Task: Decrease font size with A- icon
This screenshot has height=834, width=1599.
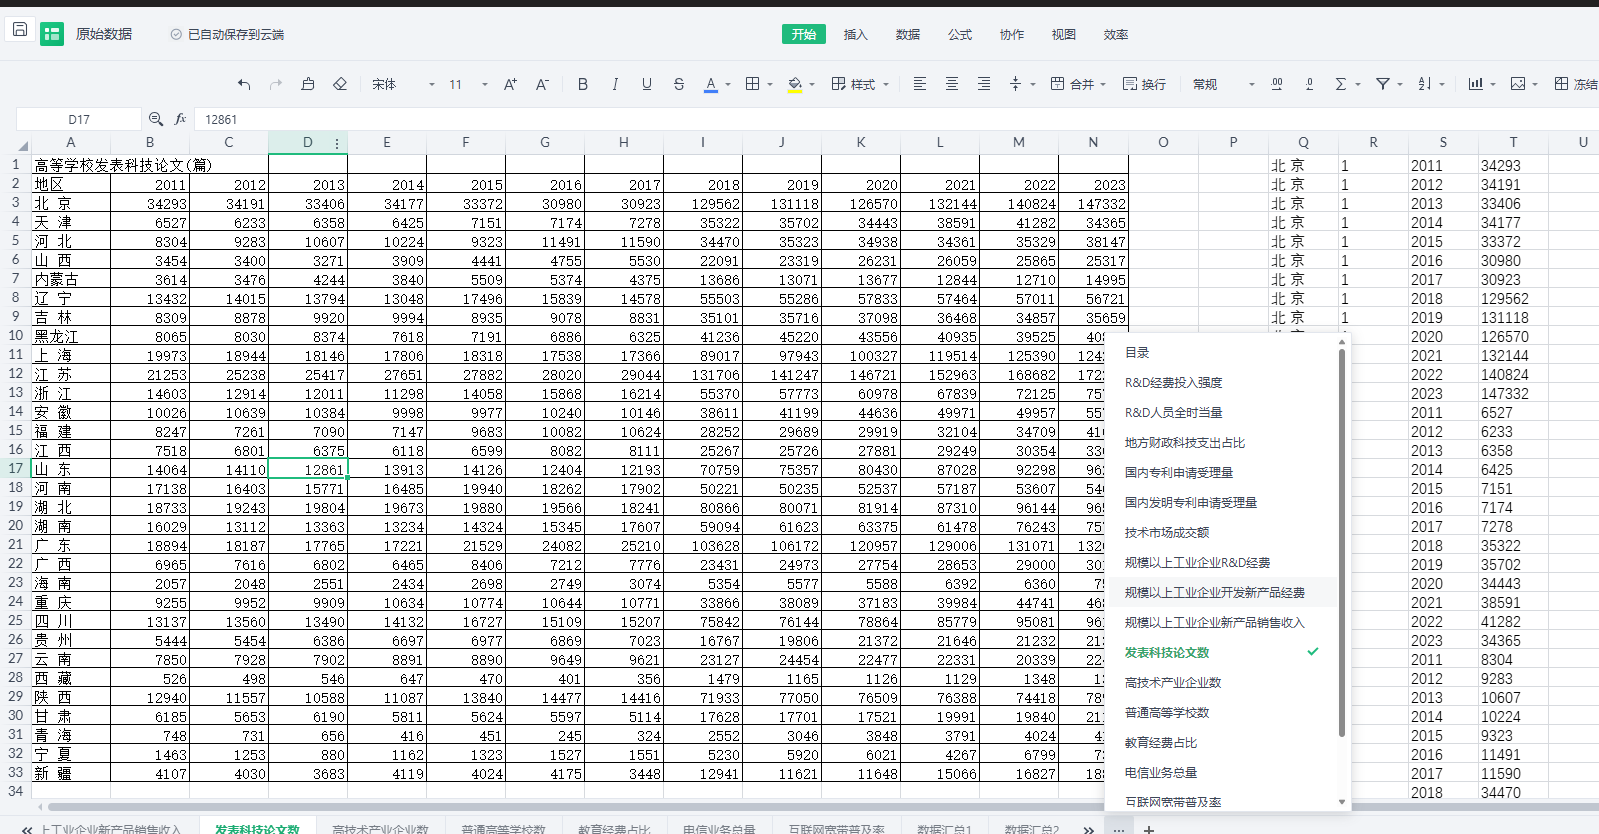Action: point(542,84)
